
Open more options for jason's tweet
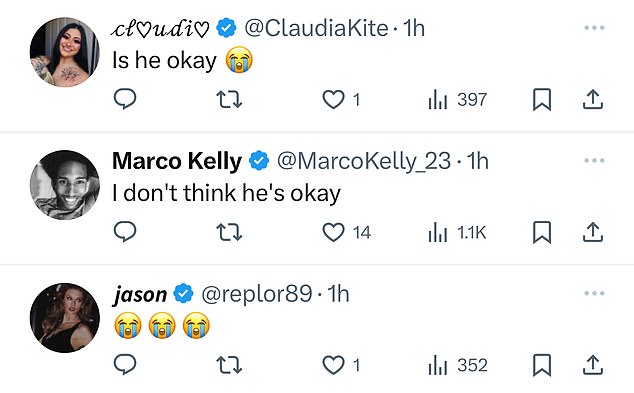click(594, 293)
